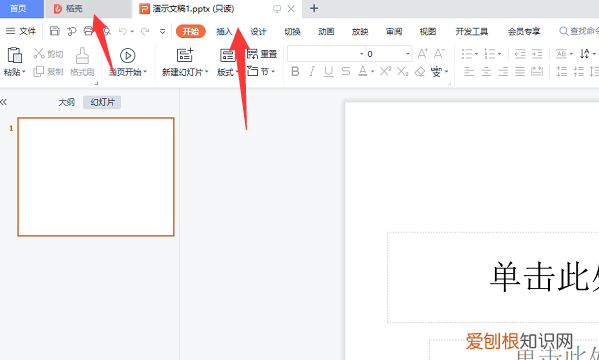This screenshot has width=599, height=360.
Task: Expand the quick access toolbar customize arrow
Action: click(162, 31)
